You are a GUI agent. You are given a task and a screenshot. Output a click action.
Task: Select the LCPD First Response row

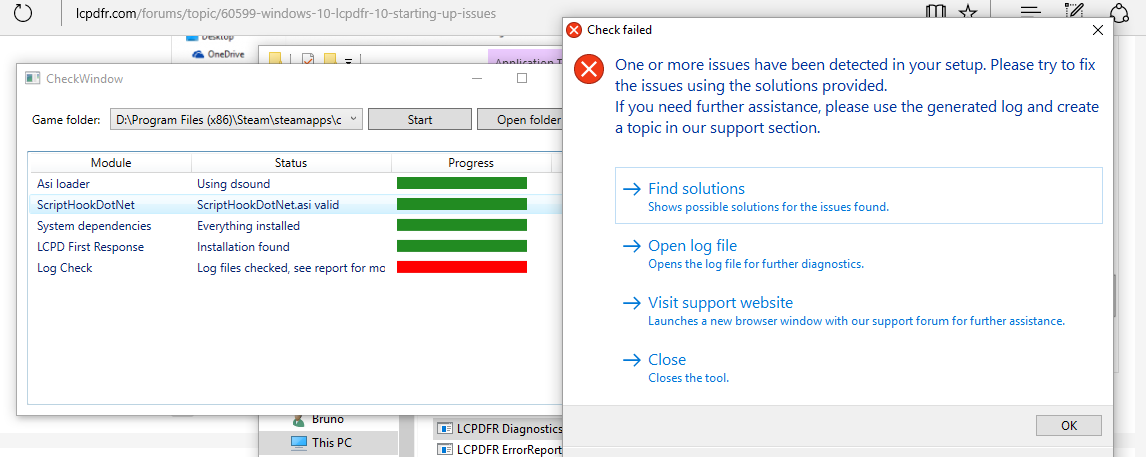pos(295,247)
